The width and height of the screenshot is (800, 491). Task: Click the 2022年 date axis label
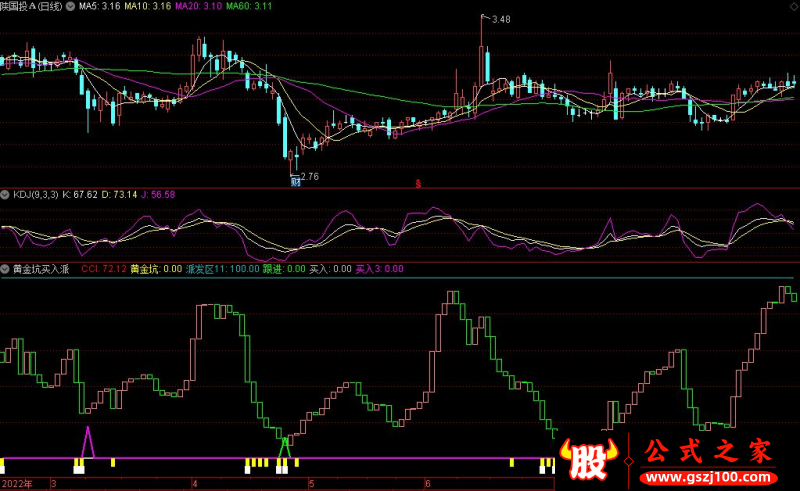click(x=17, y=483)
